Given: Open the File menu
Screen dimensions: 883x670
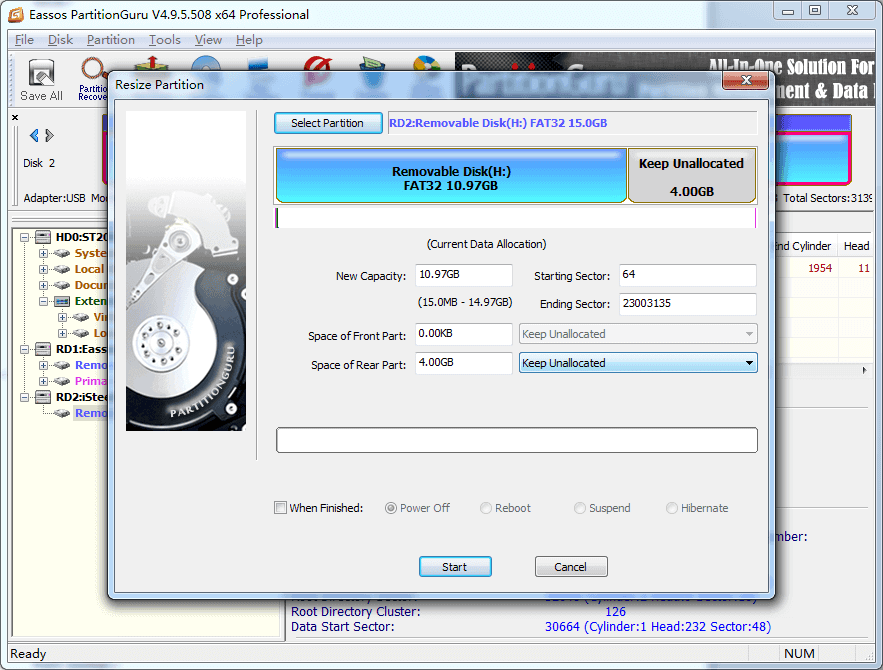Looking at the screenshot, I should (x=24, y=40).
